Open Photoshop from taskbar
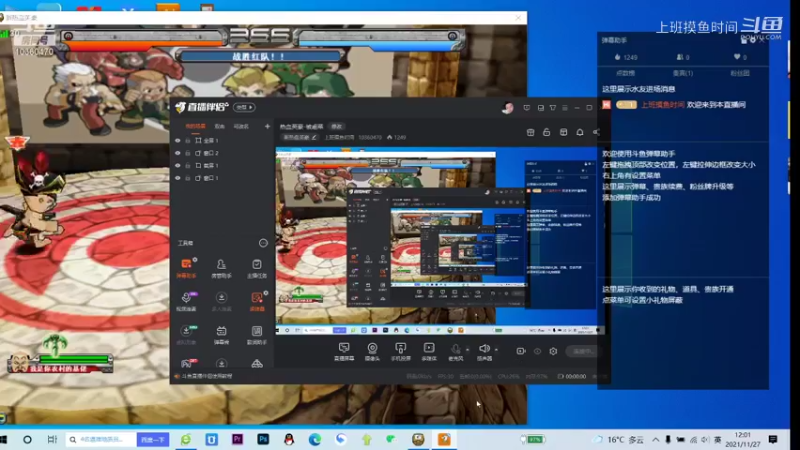 (263, 439)
